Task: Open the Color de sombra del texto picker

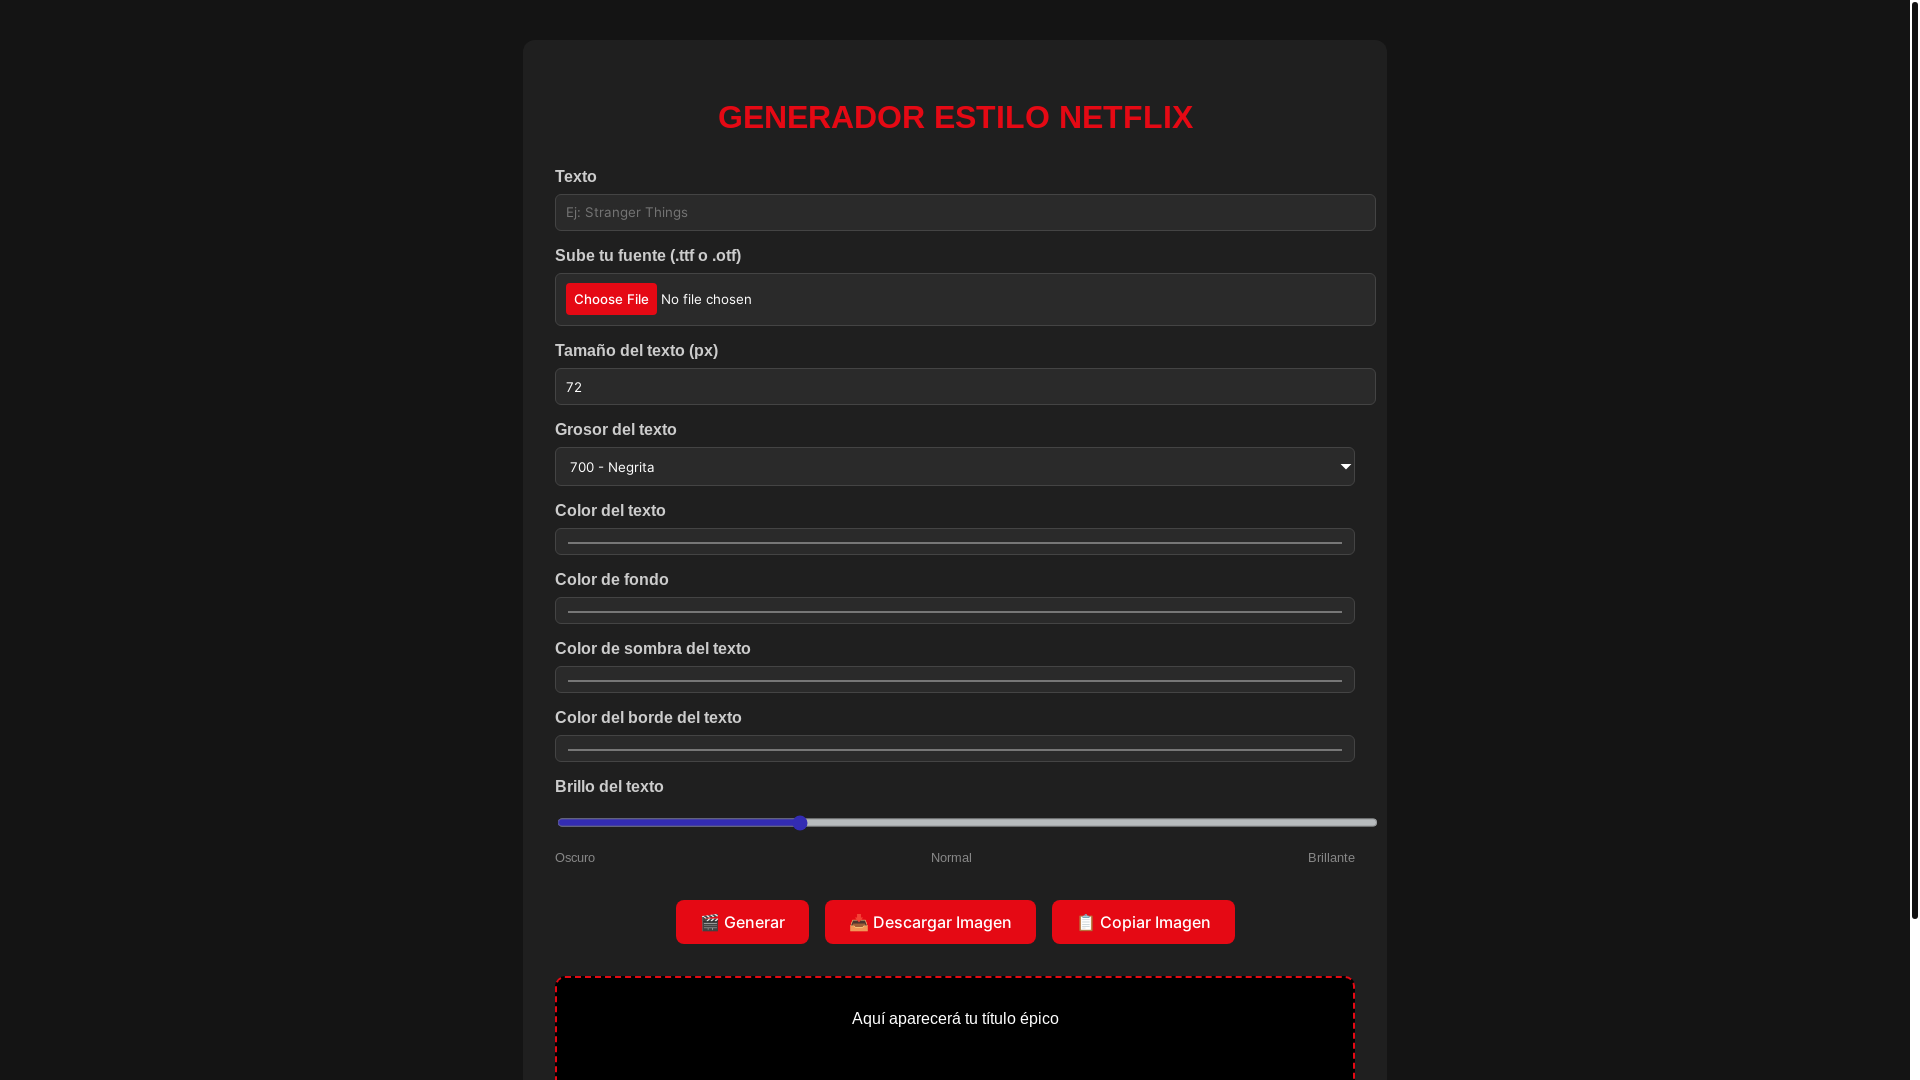Action: tap(955, 680)
